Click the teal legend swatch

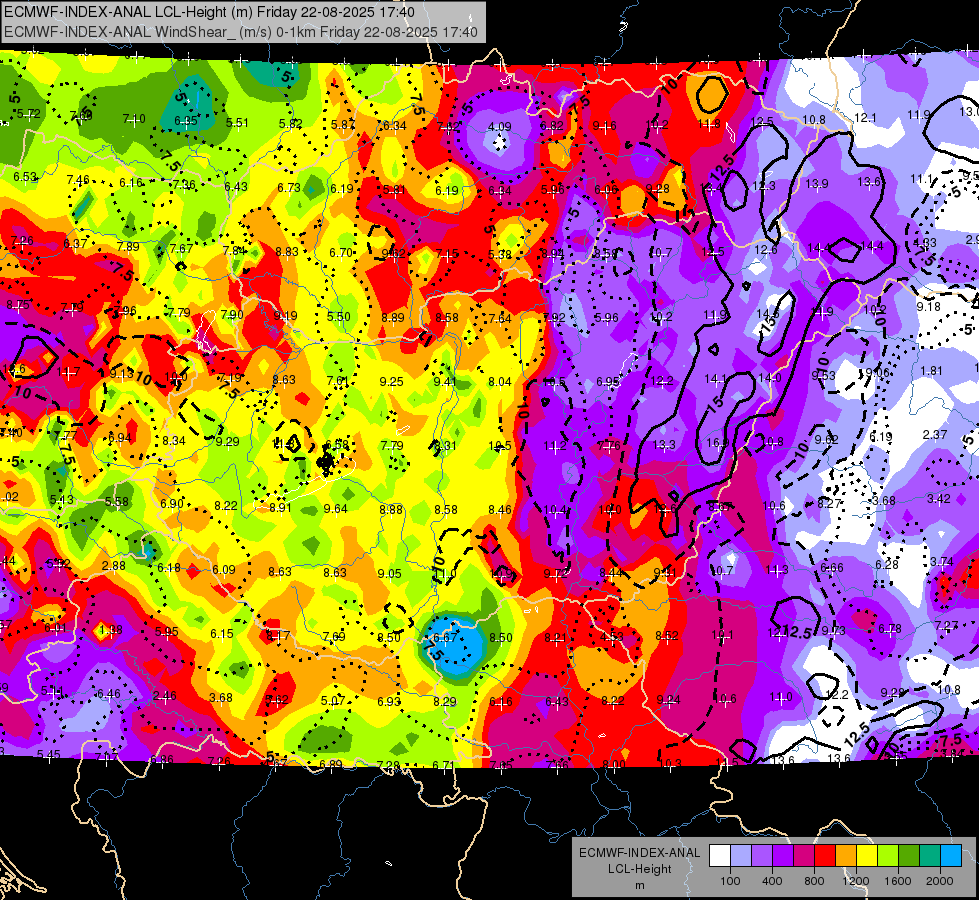930,856
